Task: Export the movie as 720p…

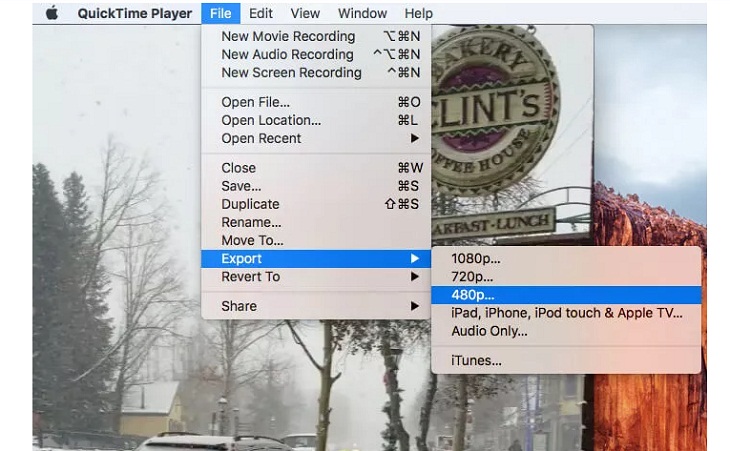Action: click(566, 276)
